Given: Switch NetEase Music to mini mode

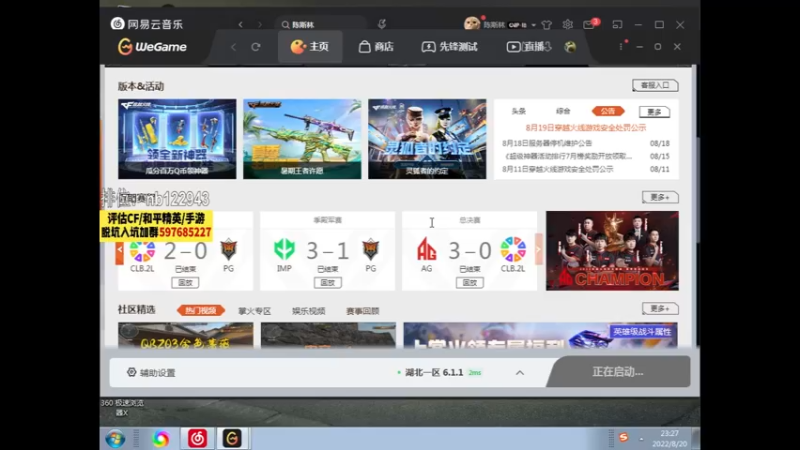Looking at the screenshot, I should [x=617, y=24].
